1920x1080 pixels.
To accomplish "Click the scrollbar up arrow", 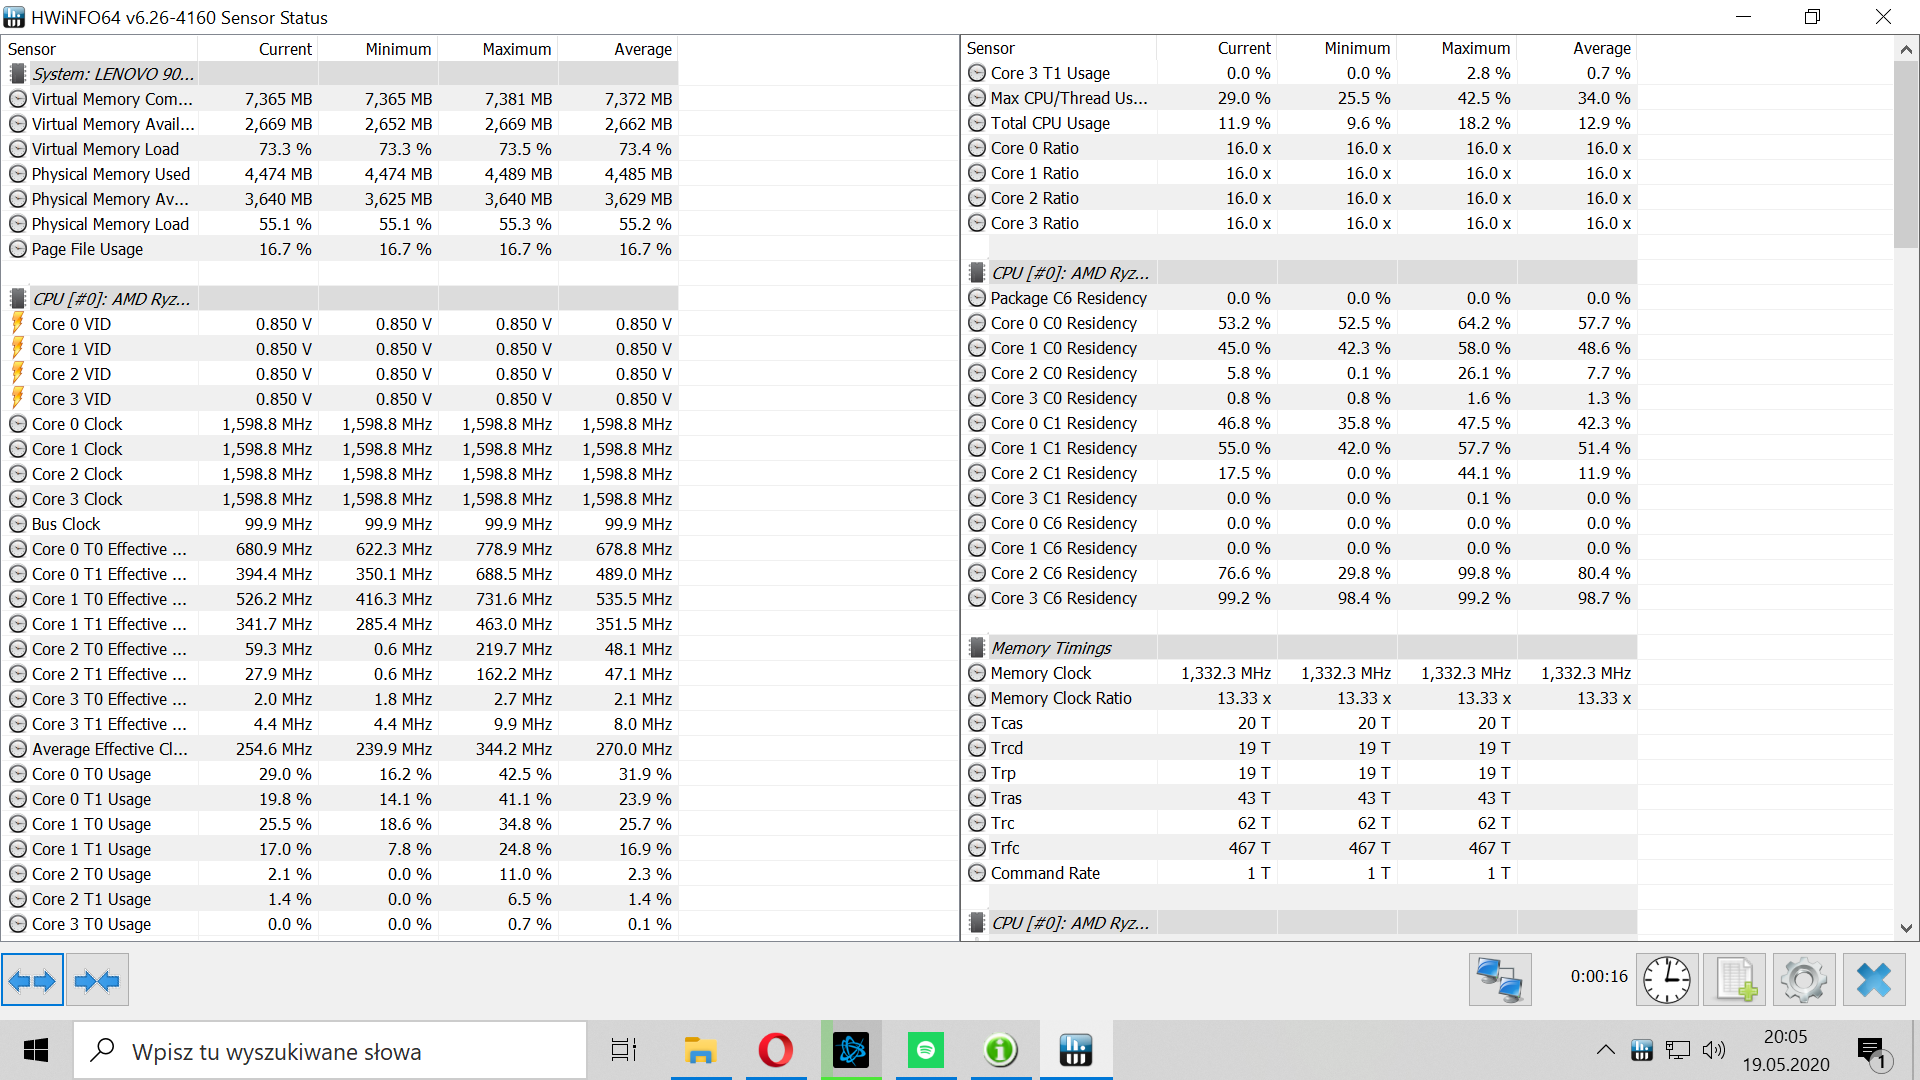I will tap(1906, 49).
